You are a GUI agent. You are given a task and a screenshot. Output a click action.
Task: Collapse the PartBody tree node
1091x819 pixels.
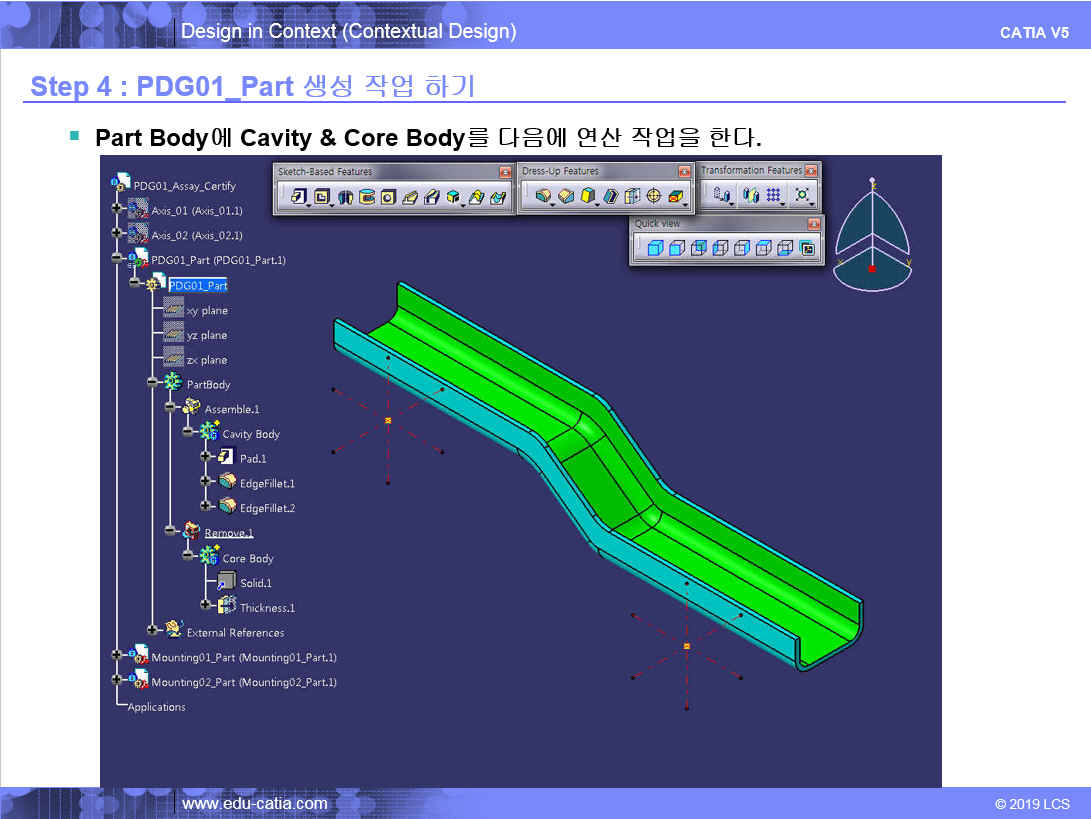coord(152,384)
